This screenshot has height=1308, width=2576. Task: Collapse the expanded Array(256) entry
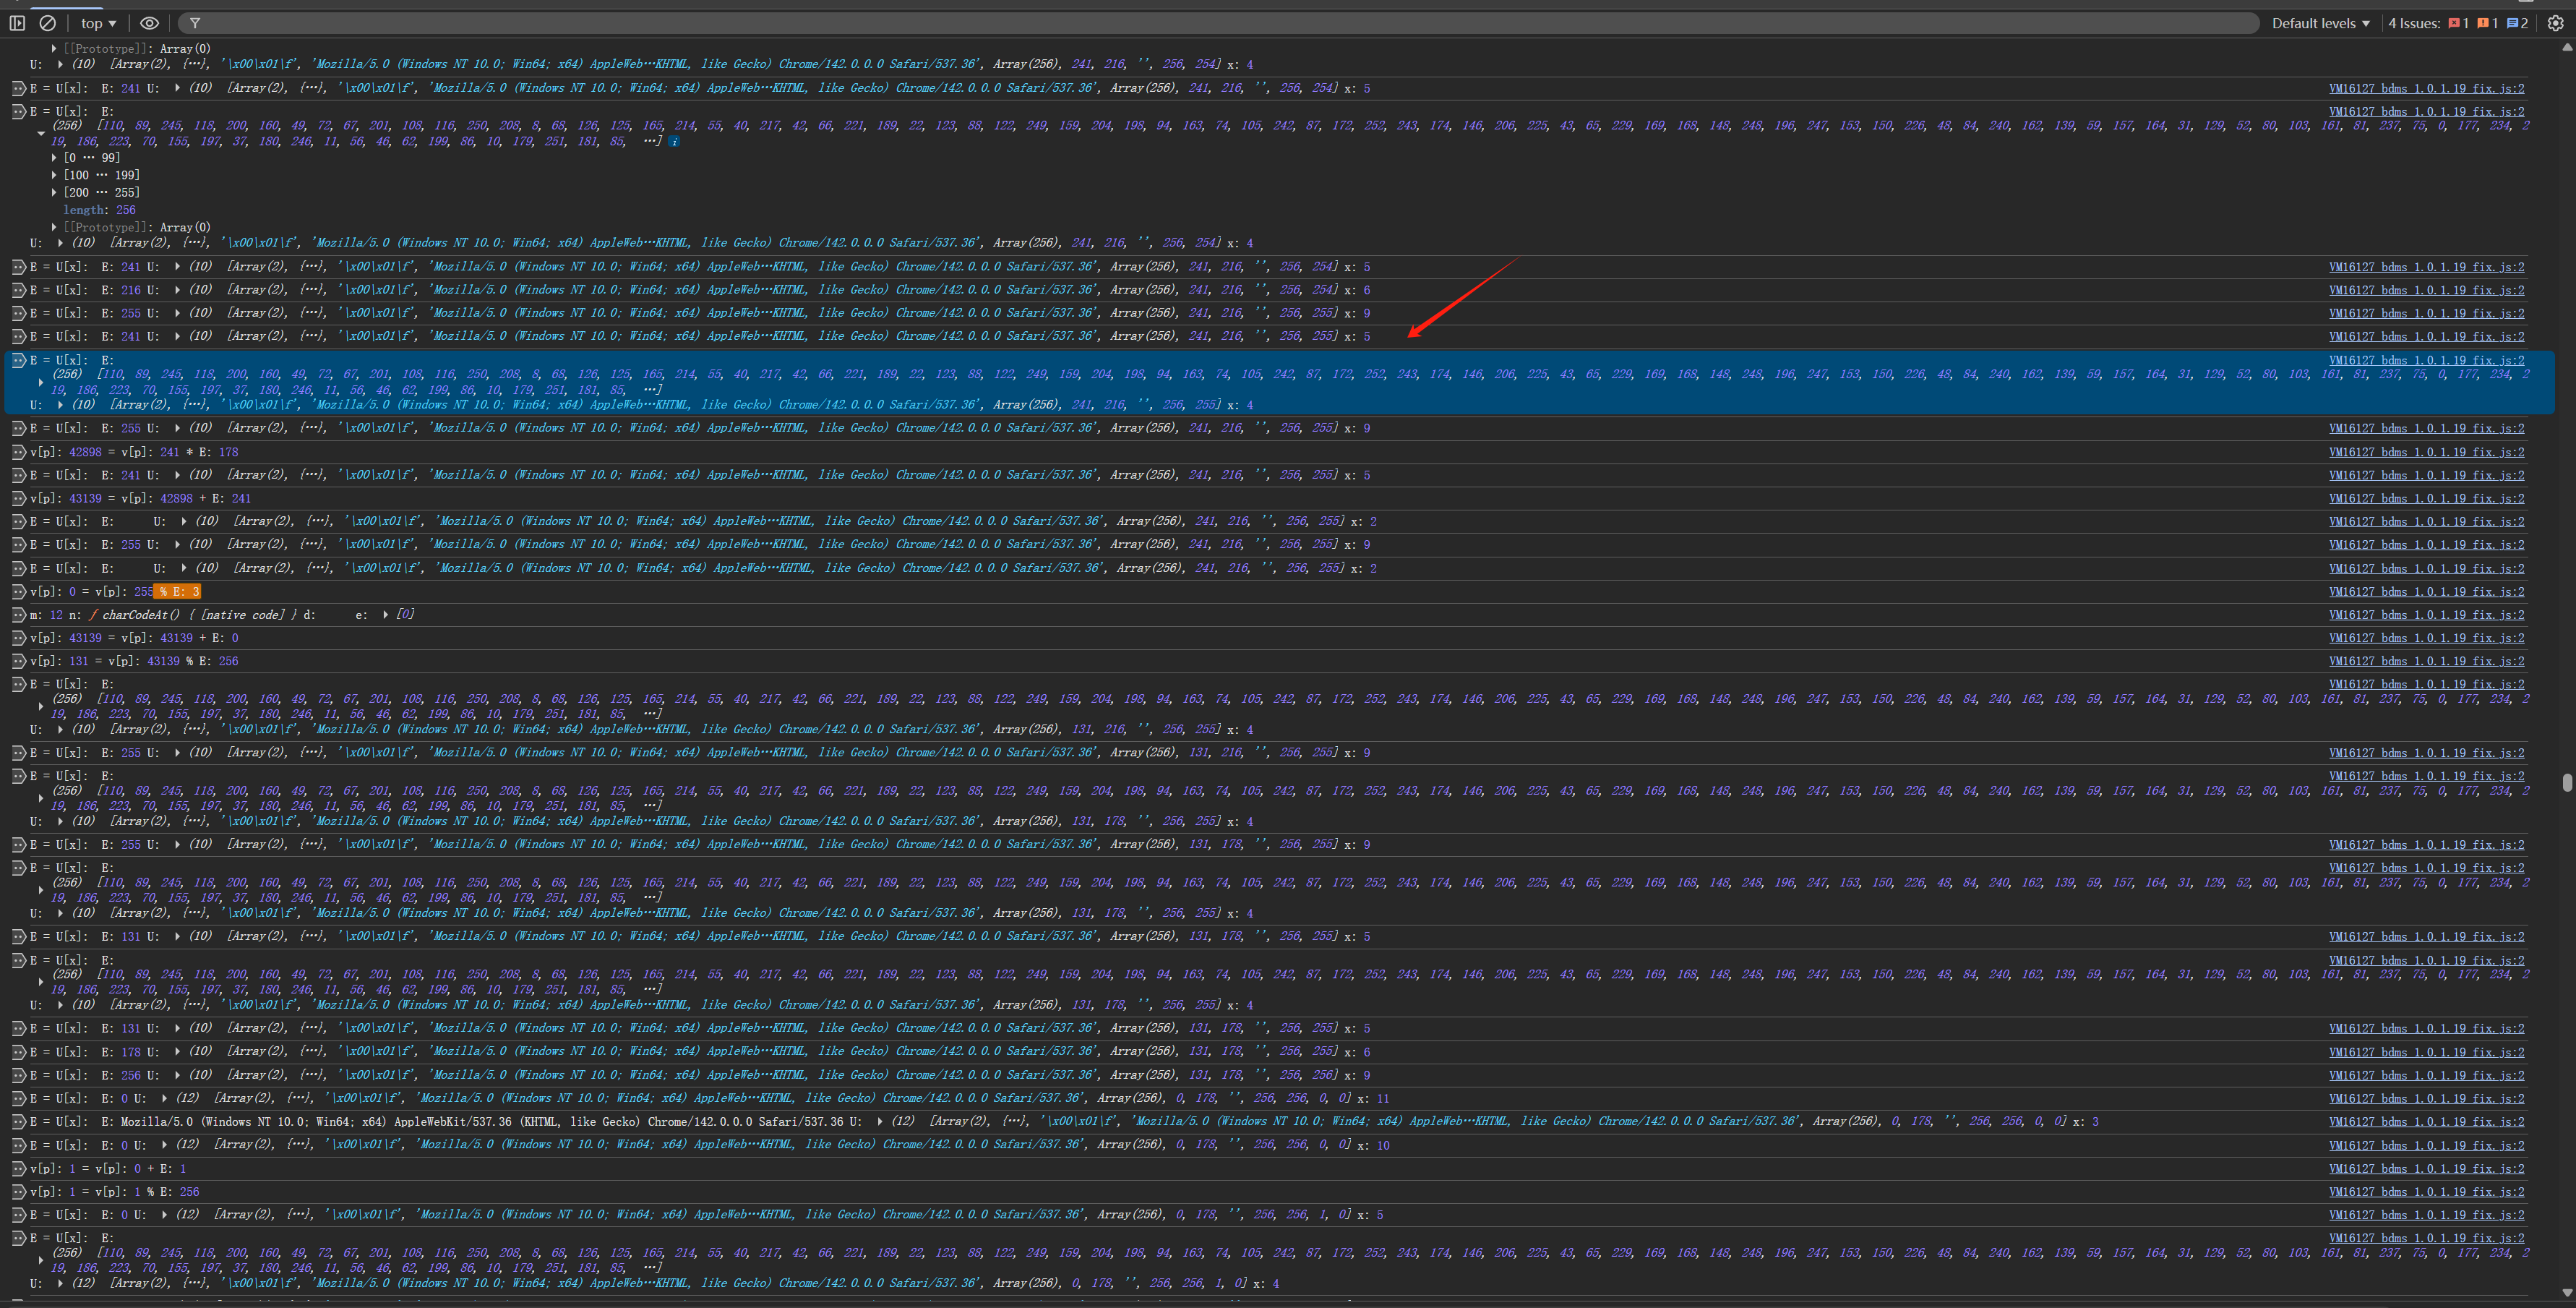click(41, 133)
